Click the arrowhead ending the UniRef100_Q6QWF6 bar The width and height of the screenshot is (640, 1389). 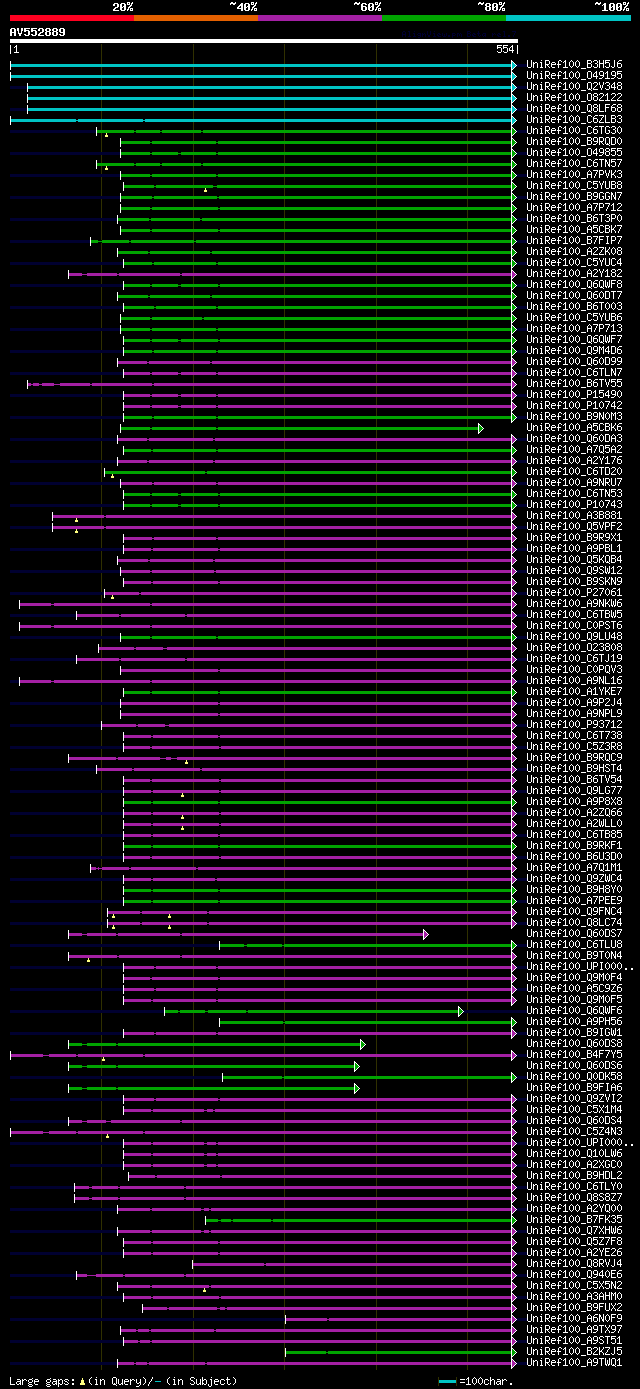pyautogui.click(x=461, y=1011)
